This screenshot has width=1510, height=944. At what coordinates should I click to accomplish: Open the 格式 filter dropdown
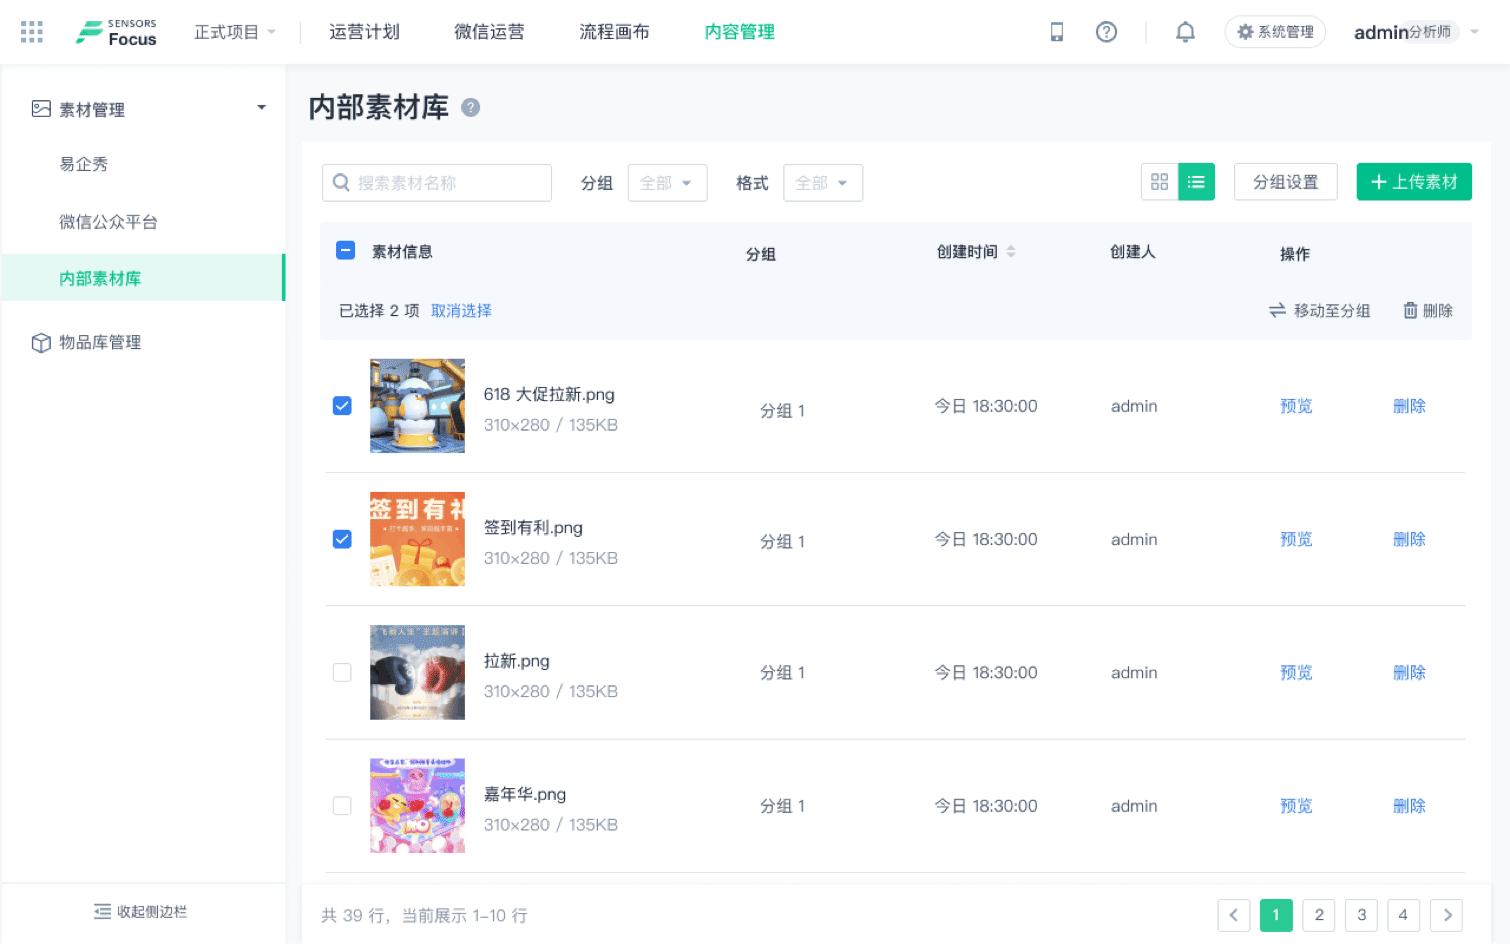pyautogui.click(x=822, y=183)
